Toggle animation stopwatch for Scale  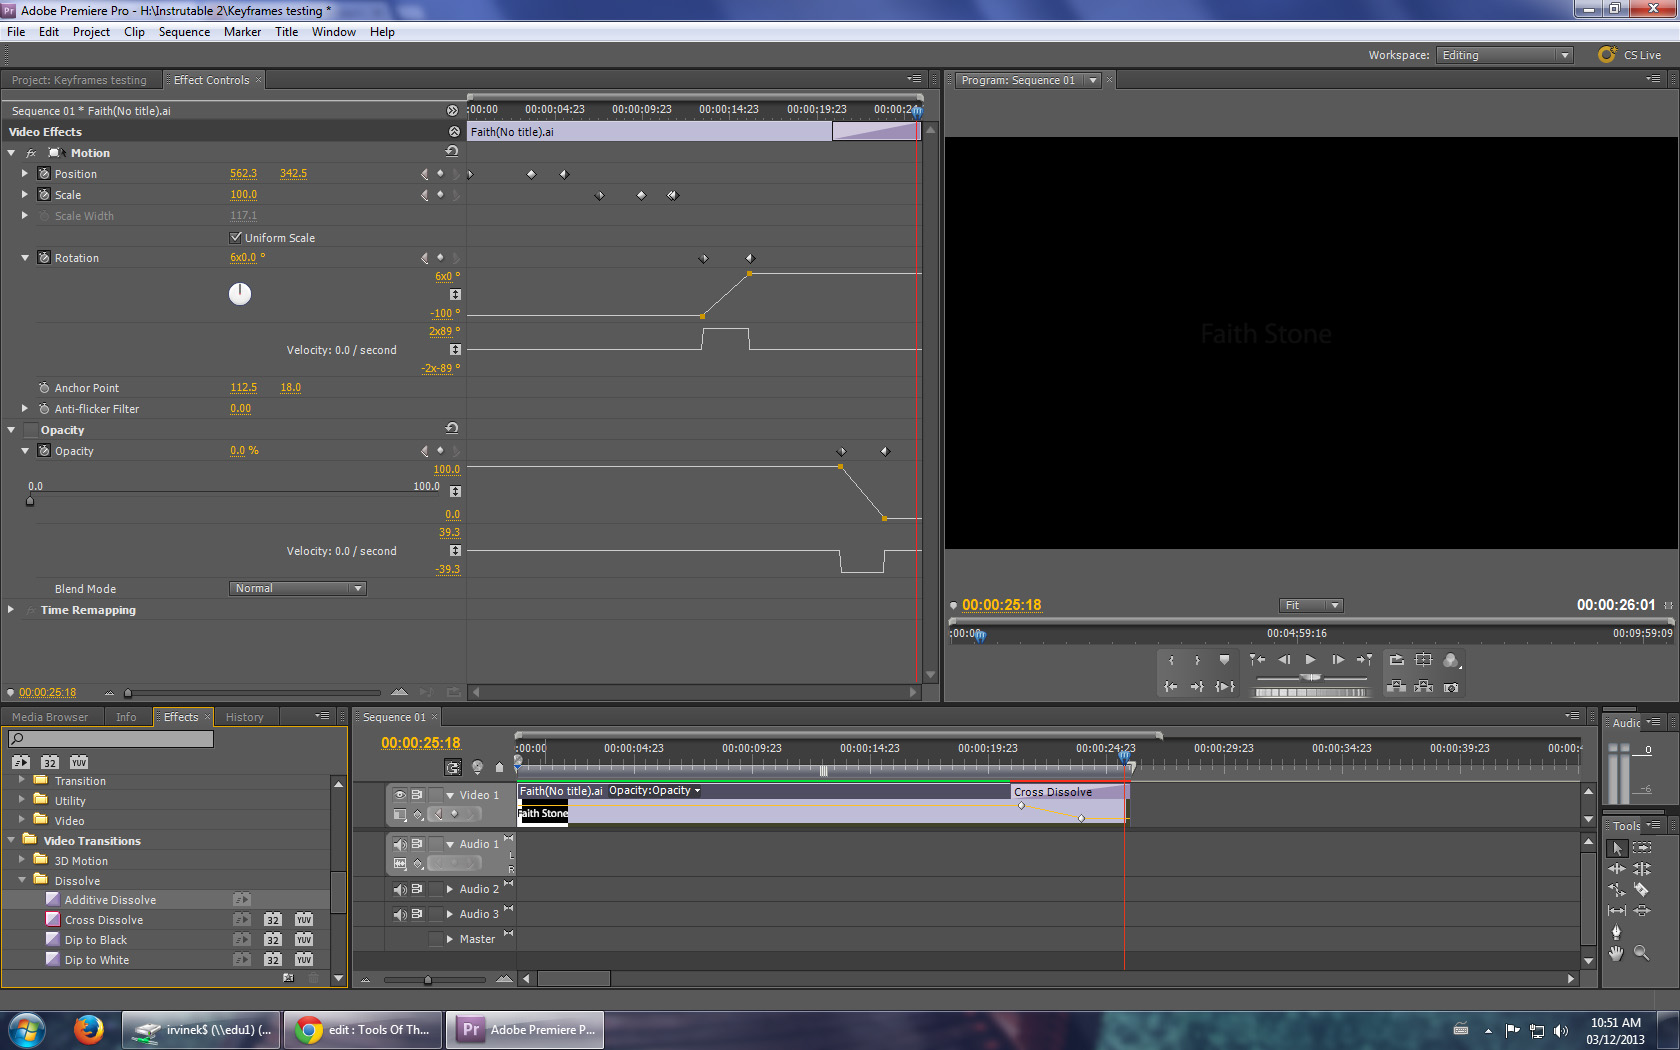(44, 194)
